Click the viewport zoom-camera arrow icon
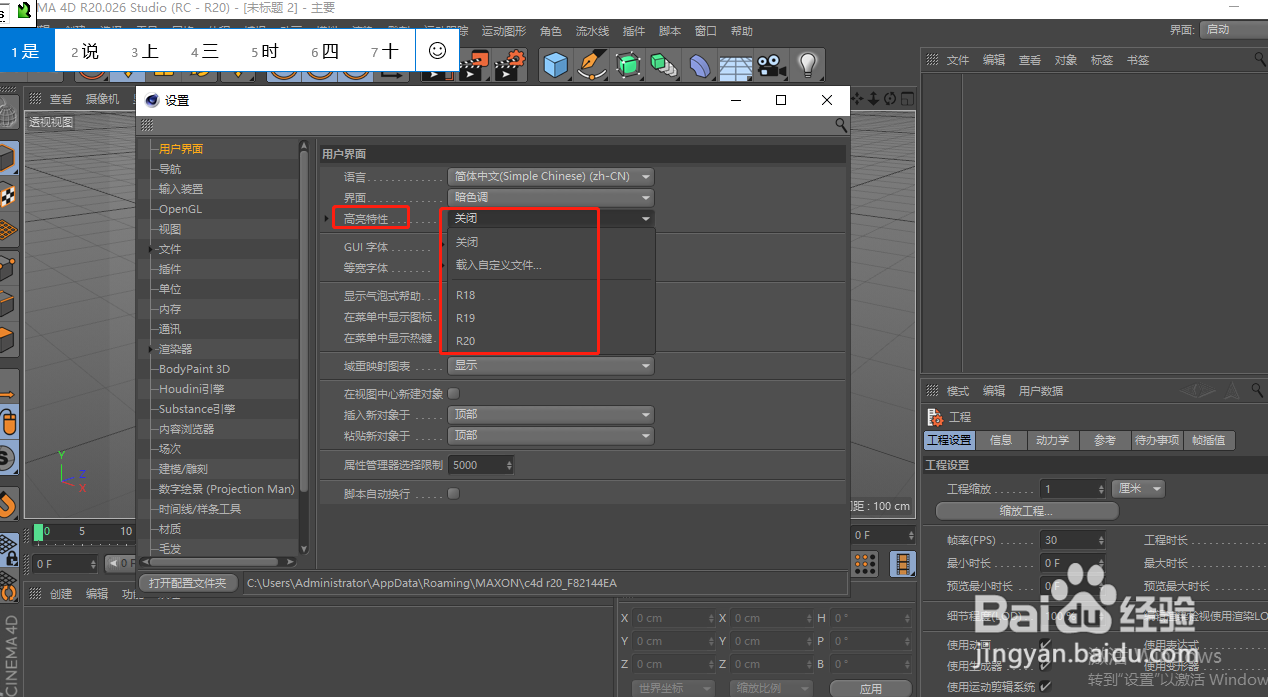1268x697 pixels. (x=874, y=98)
